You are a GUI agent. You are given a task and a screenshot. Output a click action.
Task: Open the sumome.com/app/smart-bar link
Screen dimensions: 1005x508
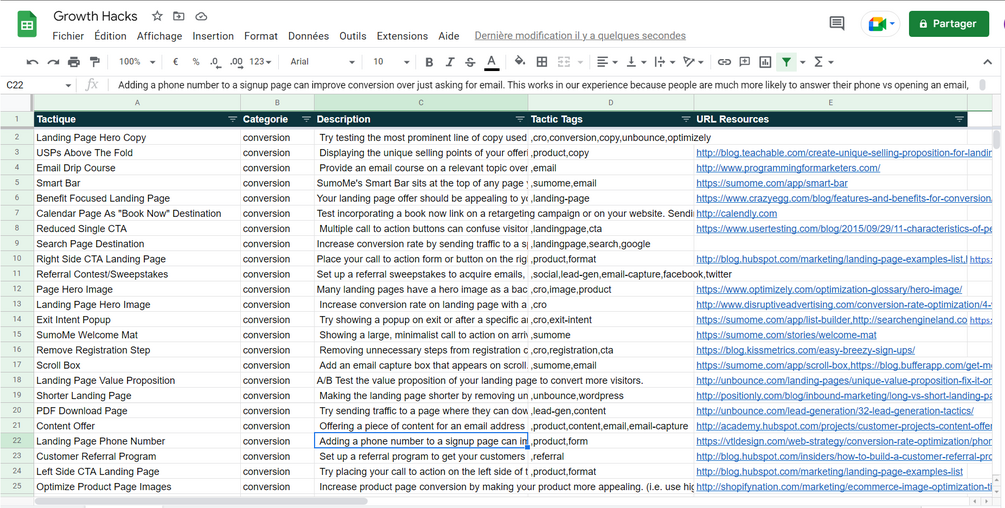pos(772,183)
